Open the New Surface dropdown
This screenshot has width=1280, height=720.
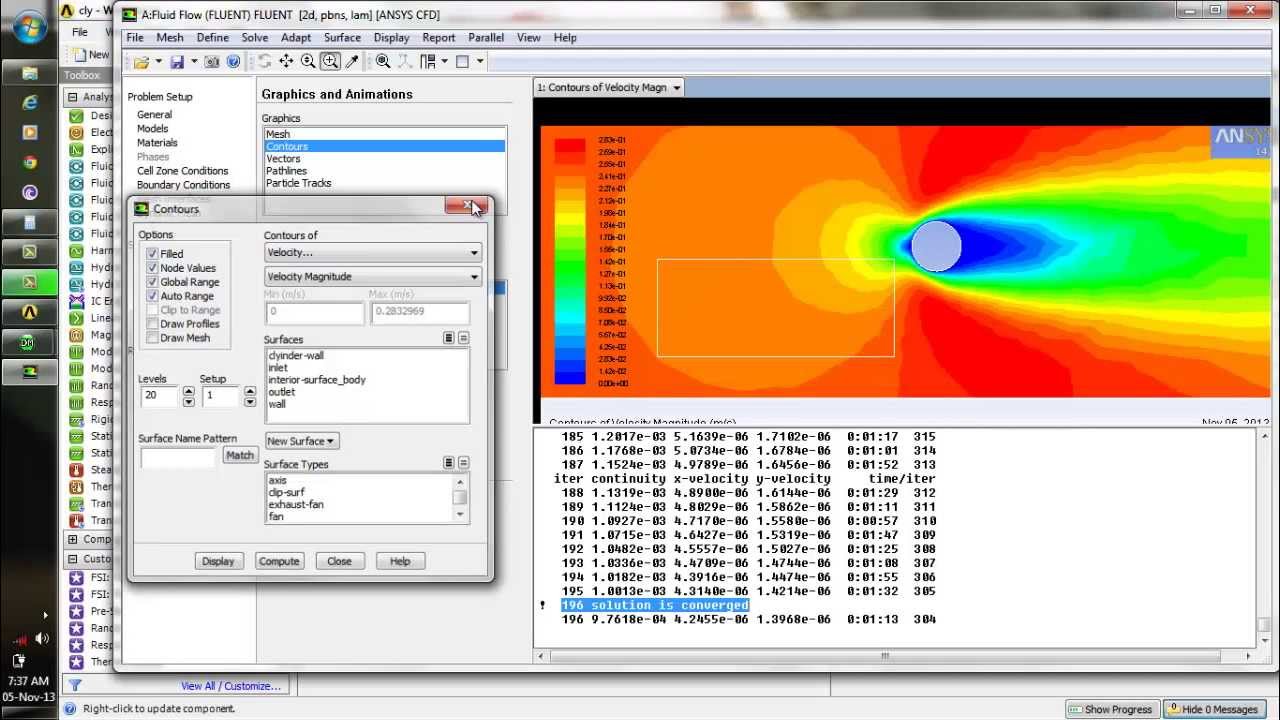[x=301, y=441]
